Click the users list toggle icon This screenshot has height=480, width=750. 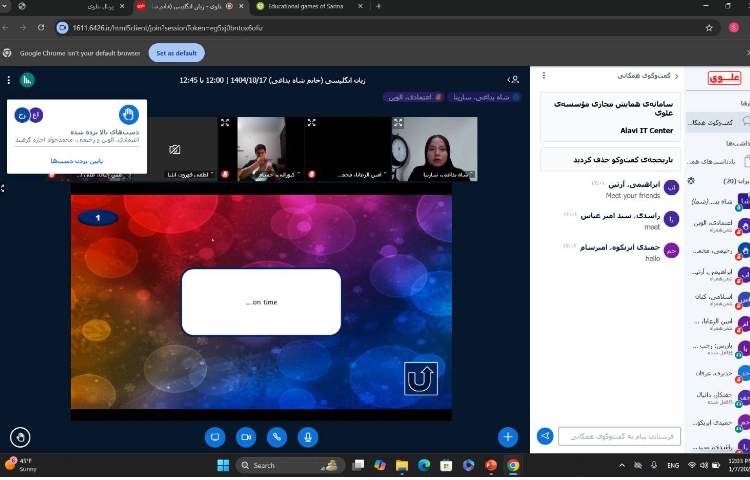(514, 79)
